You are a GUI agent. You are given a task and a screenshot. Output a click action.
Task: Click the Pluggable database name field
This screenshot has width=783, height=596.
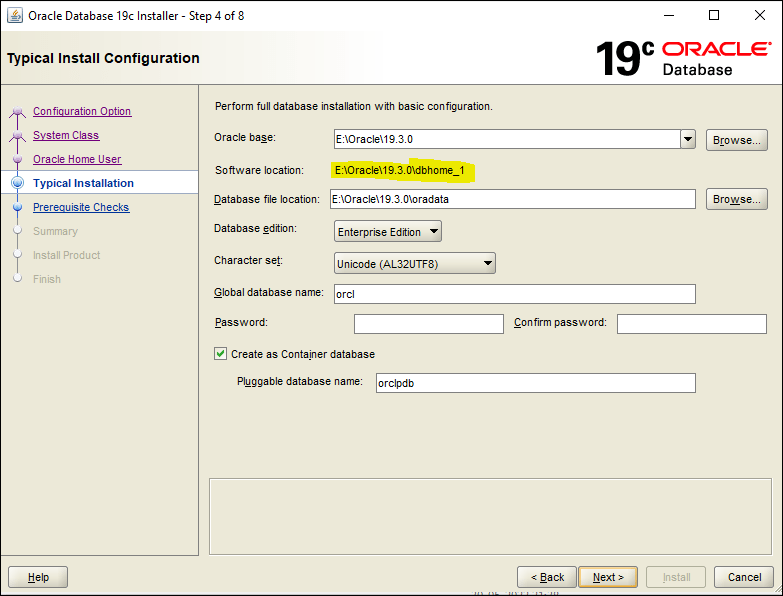[535, 383]
